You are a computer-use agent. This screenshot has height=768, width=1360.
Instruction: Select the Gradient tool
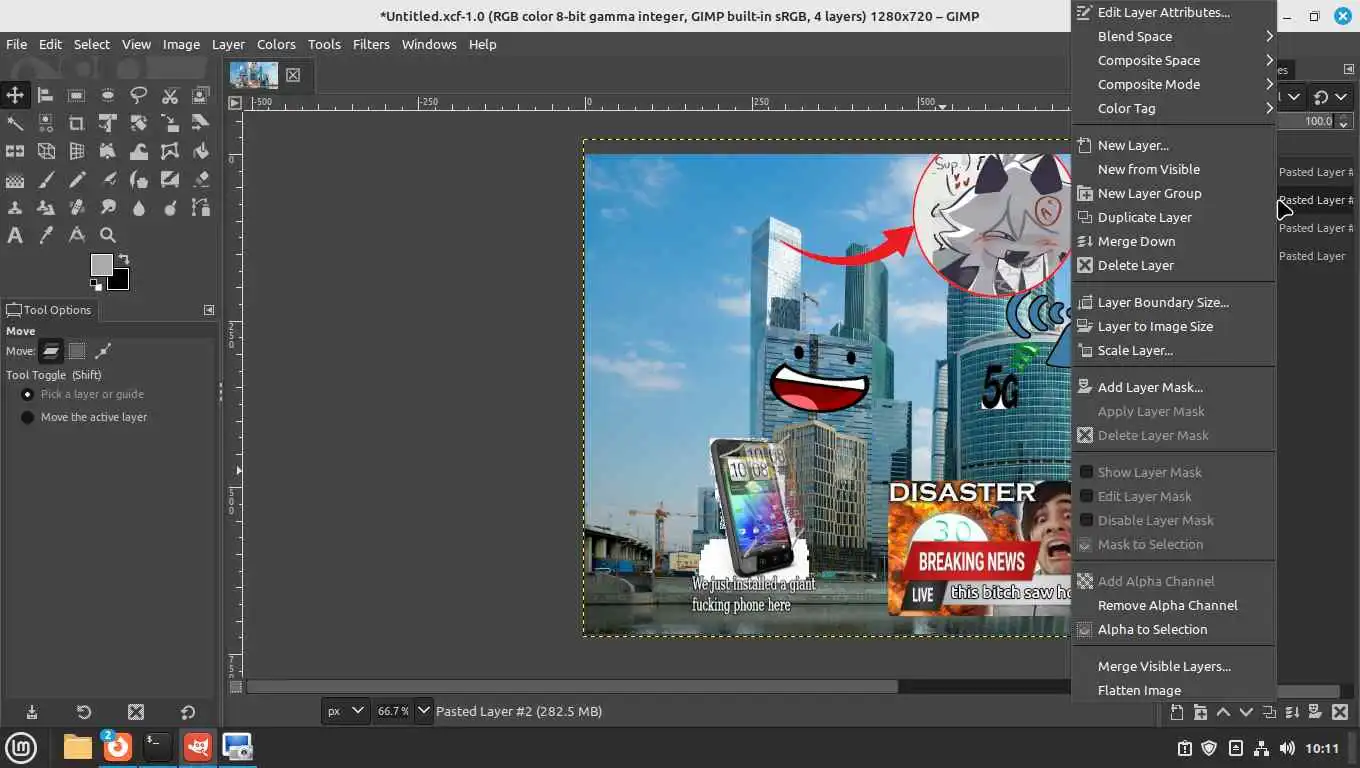[x=15, y=180]
